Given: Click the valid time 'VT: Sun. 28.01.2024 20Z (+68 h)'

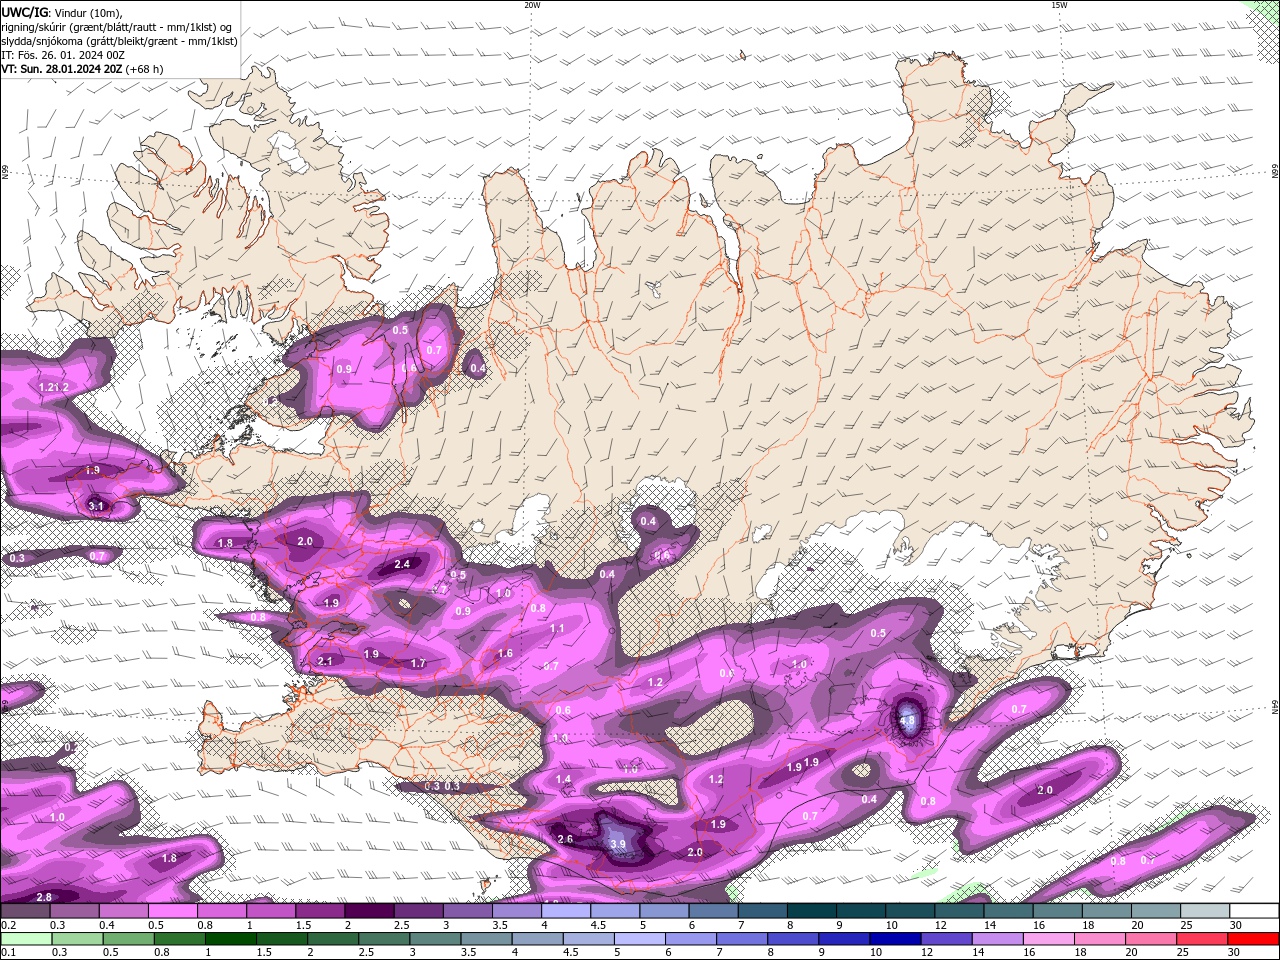Looking at the screenshot, I should (x=82, y=69).
